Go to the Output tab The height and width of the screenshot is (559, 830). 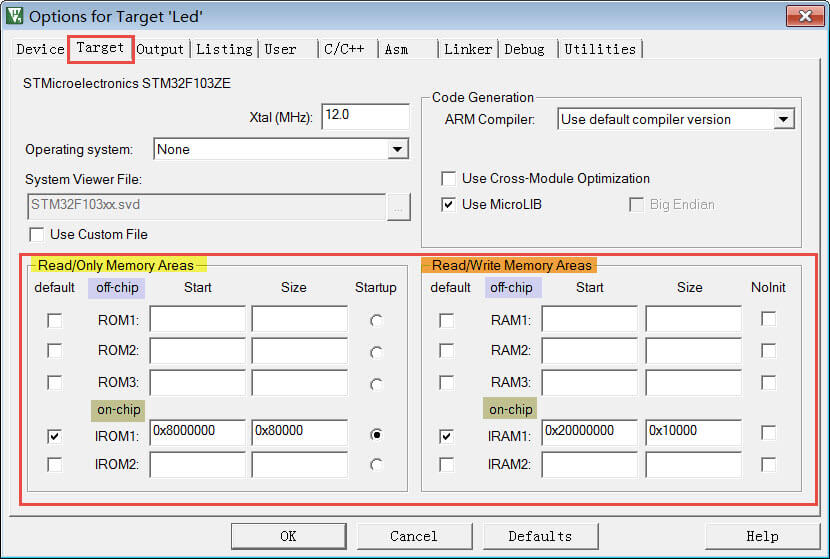160,49
